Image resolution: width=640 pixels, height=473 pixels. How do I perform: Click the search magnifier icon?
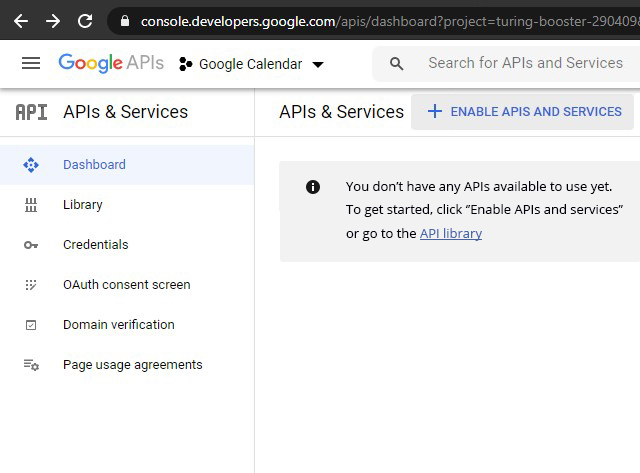coord(397,63)
